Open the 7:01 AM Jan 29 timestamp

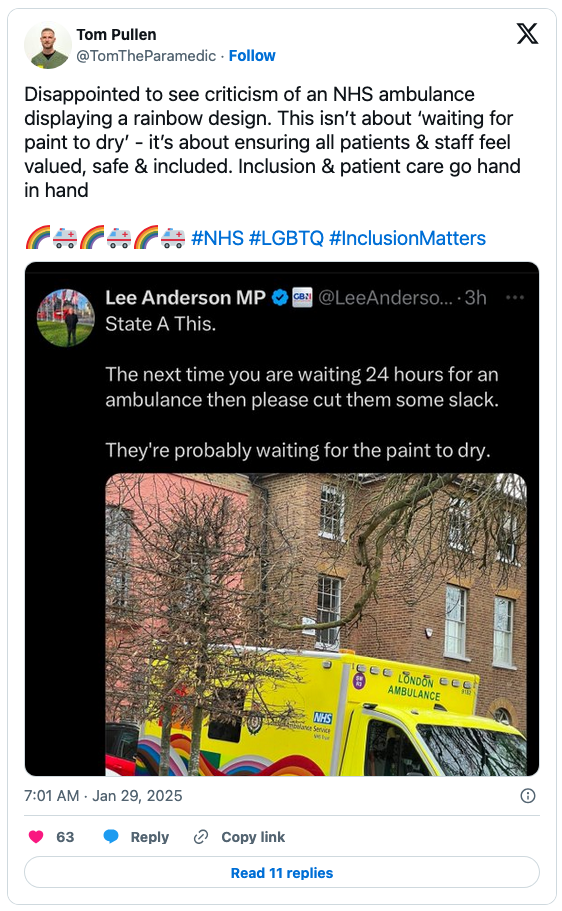103,795
